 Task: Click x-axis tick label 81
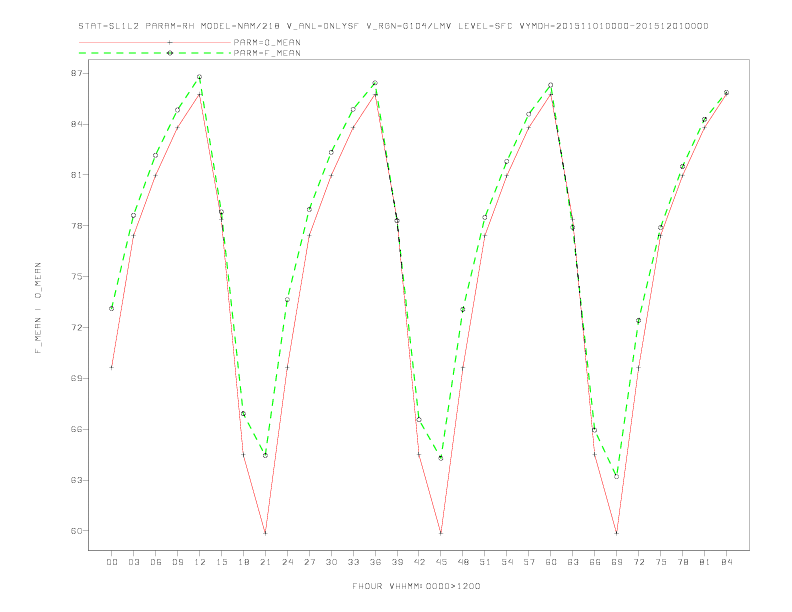705,562
